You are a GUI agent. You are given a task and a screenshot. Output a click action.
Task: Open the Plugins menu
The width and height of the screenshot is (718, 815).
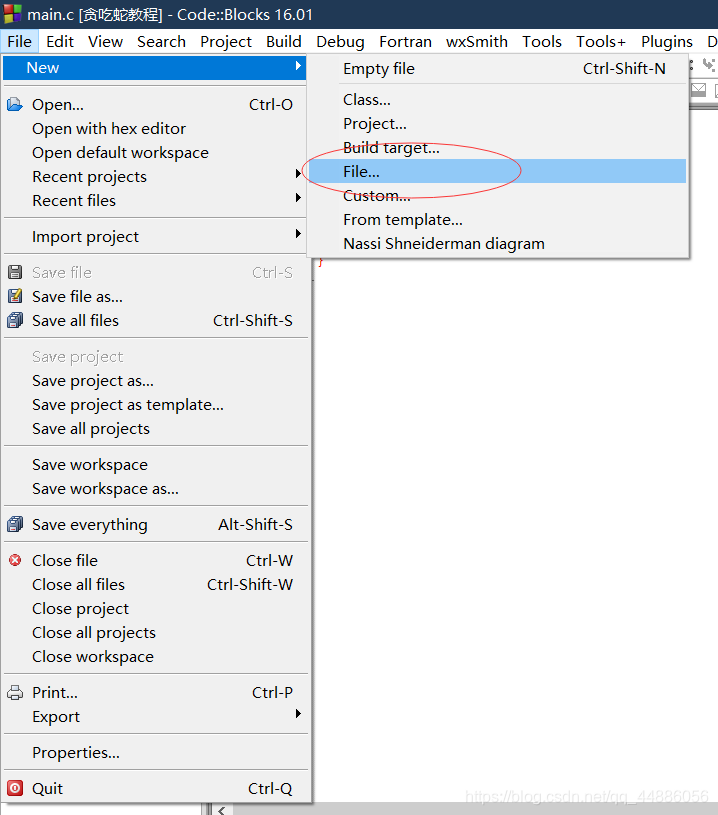coord(667,42)
